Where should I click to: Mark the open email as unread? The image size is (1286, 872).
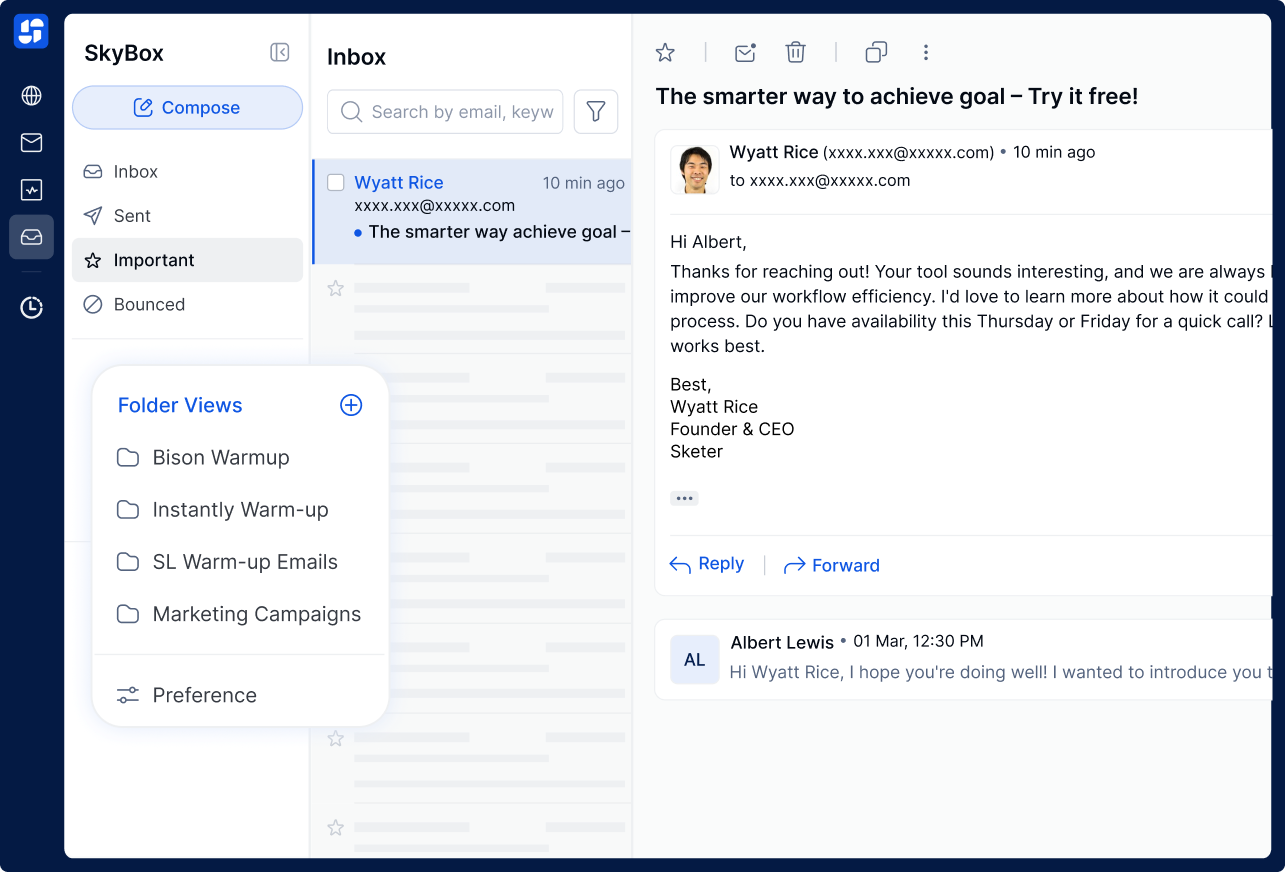tap(745, 53)
